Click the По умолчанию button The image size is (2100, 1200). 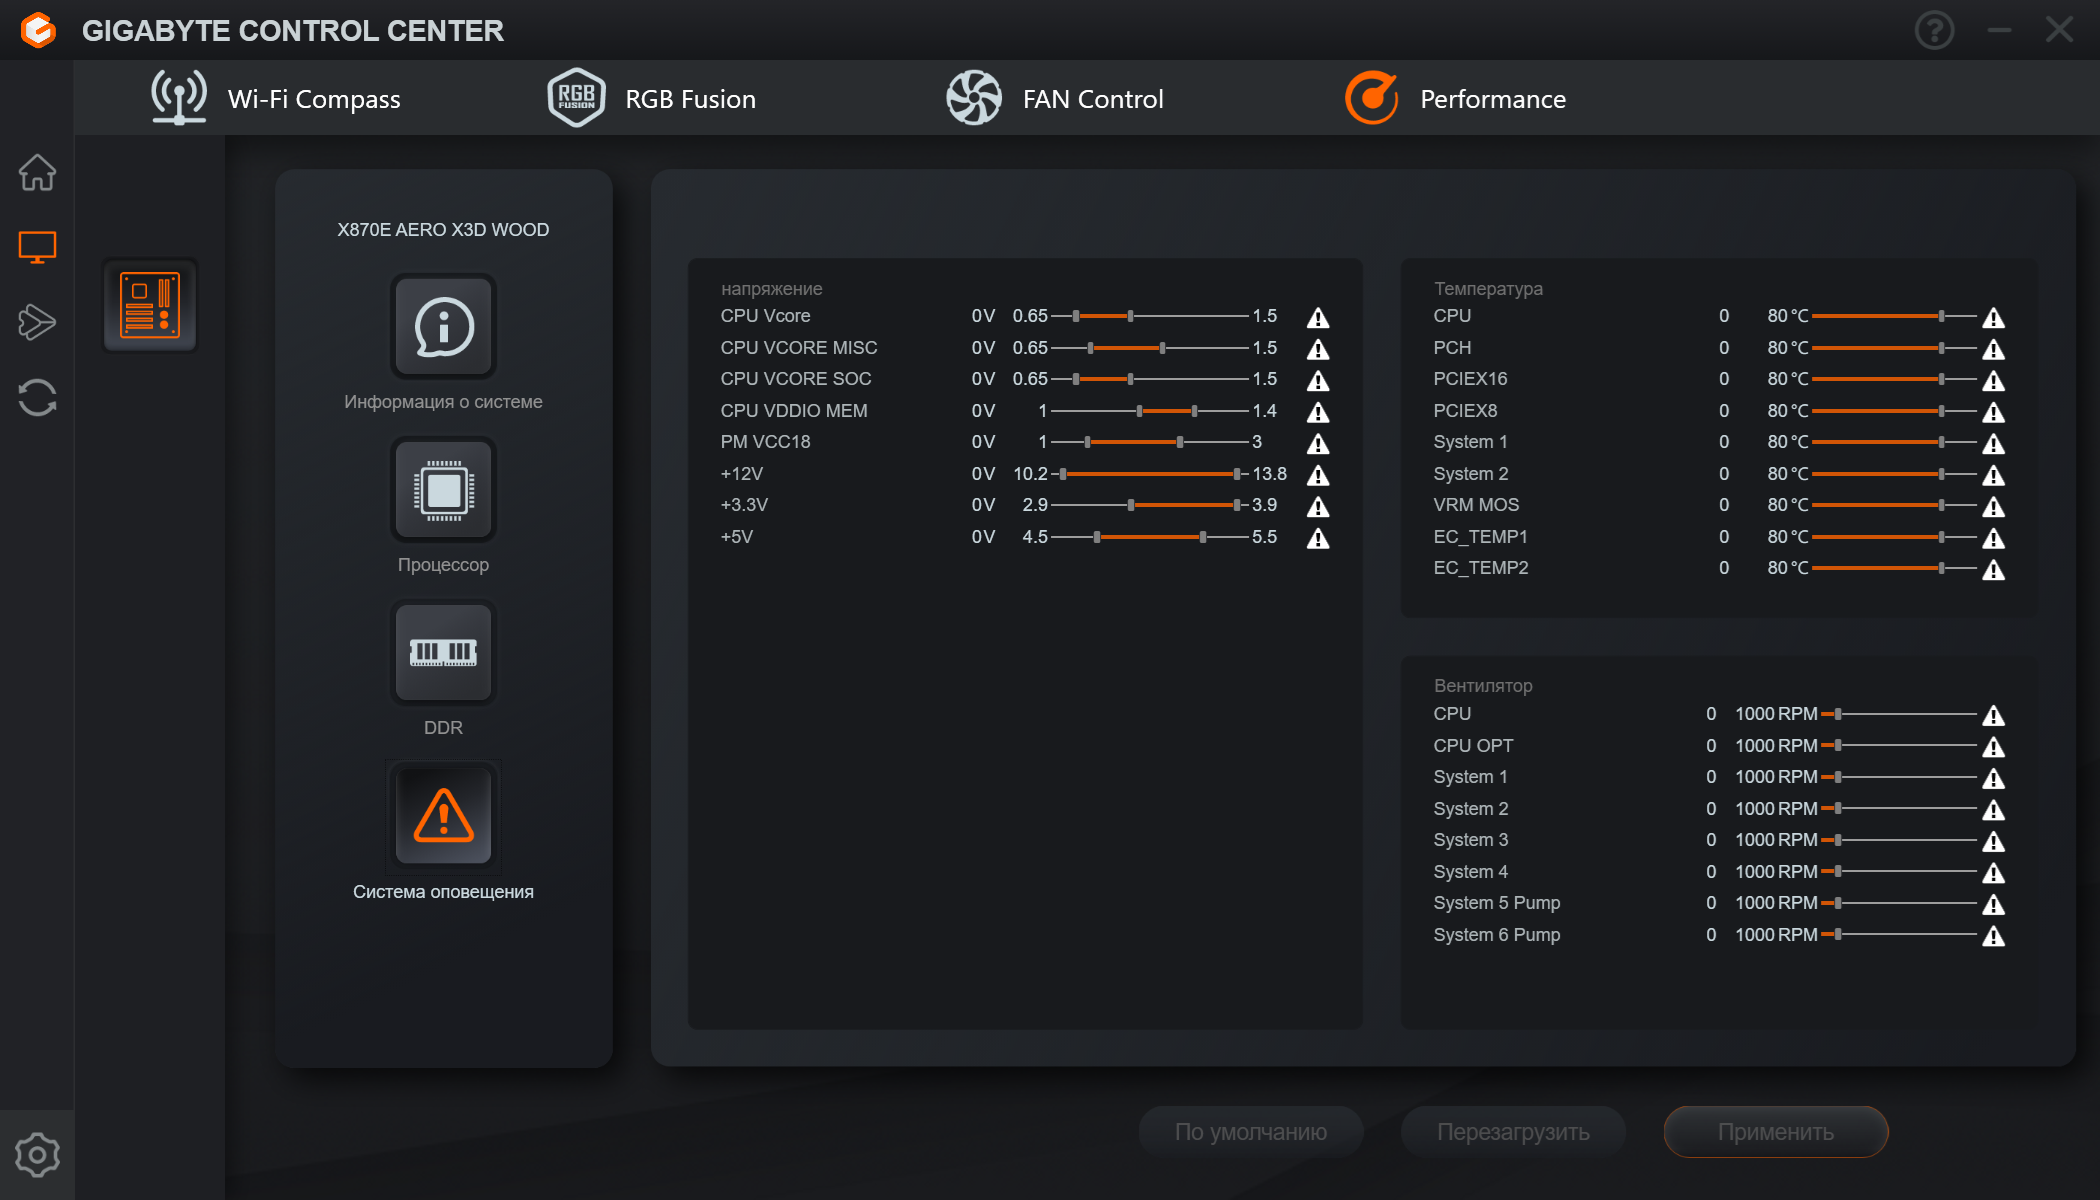(x=1250, y=1132)
